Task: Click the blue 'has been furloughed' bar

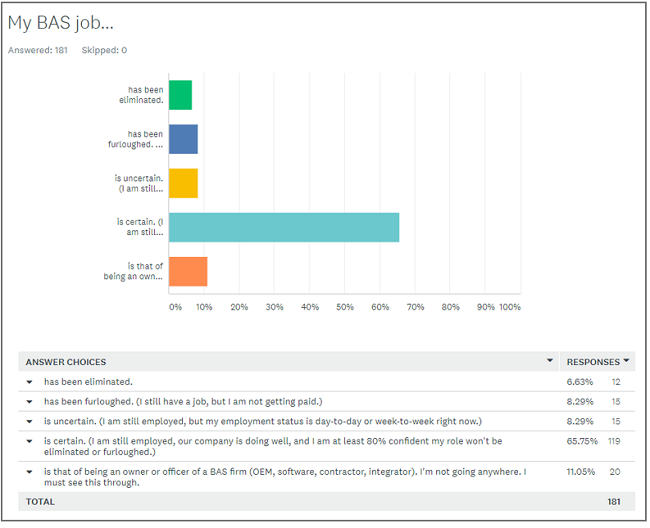Action: (x=183, y=139)
